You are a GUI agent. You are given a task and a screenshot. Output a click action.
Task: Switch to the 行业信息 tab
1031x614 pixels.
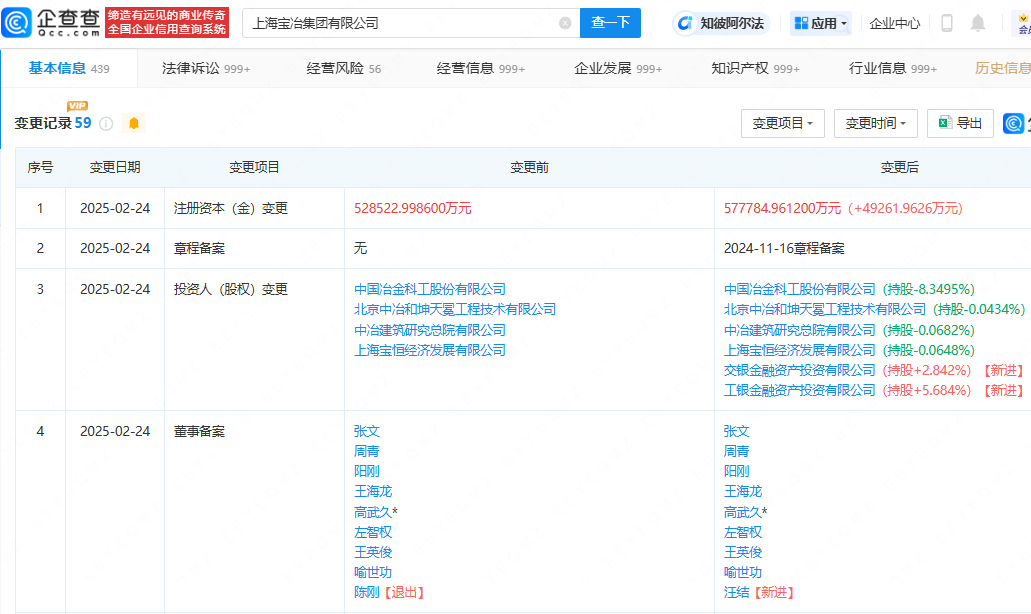(893, 68)
